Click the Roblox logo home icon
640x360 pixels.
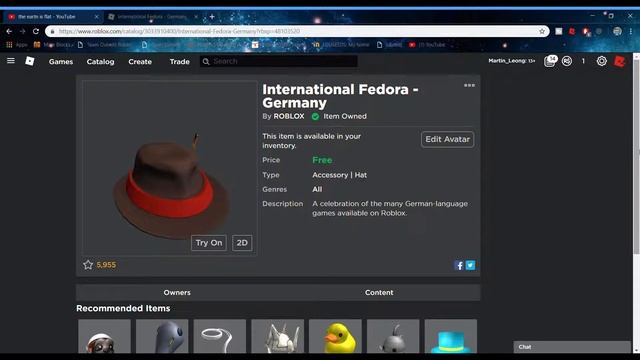click(x=30, y=61)
